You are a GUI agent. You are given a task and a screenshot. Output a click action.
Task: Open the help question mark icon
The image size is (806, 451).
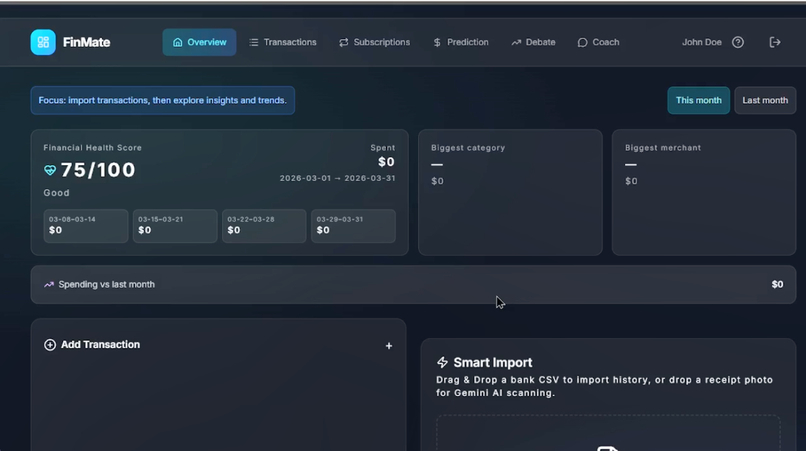738,42
